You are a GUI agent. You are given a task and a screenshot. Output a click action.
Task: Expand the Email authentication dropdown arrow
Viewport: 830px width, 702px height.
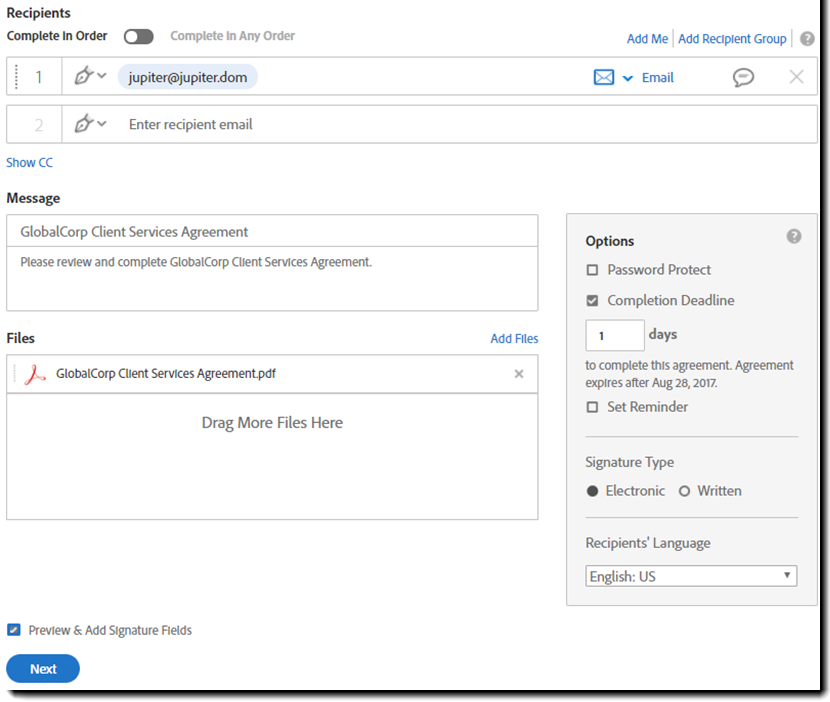point(628,78)
